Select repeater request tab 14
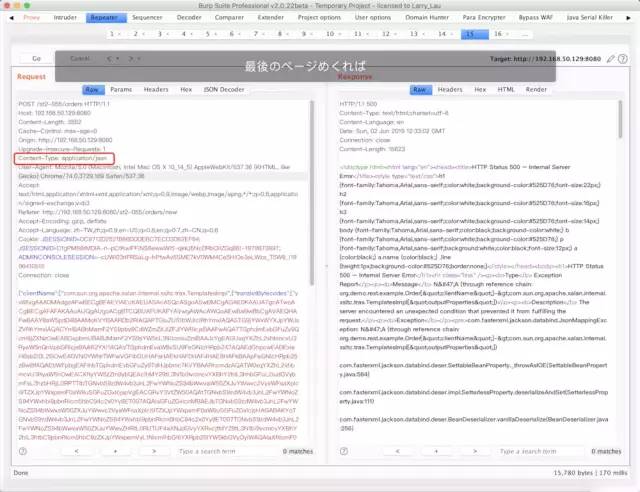Screen dimensions: 640x492 [442, 34]
